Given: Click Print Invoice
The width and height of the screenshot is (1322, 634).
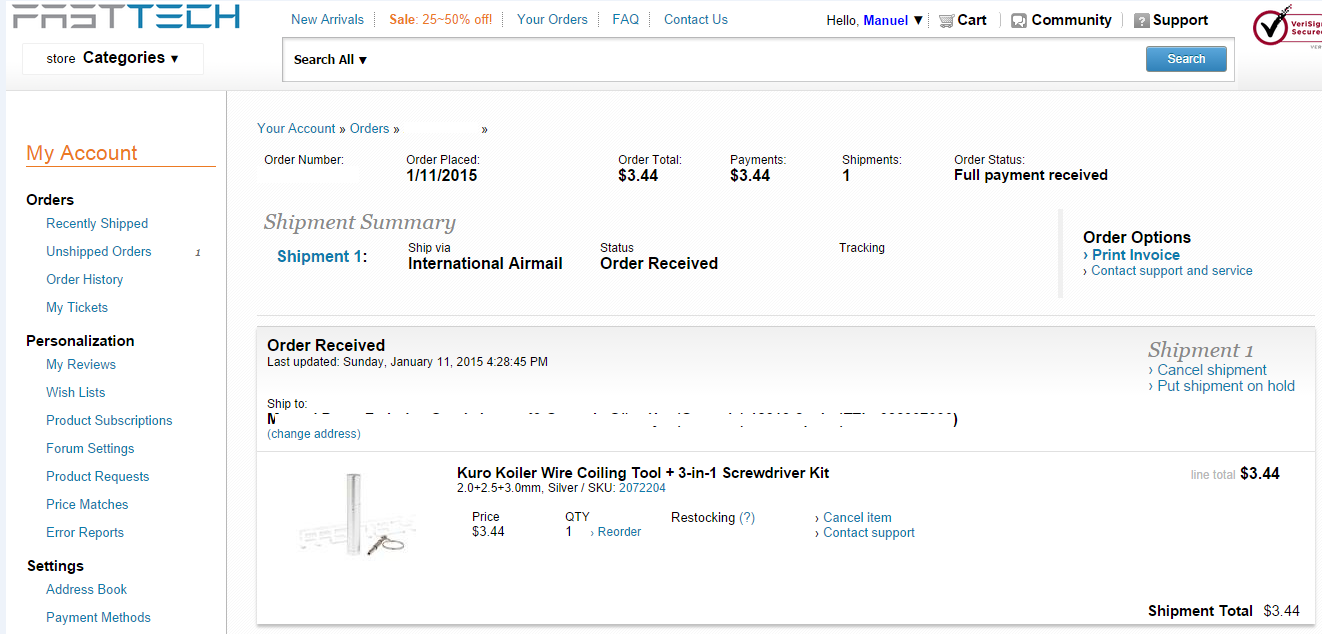Looking at the screenshot, I should 1135,255.
